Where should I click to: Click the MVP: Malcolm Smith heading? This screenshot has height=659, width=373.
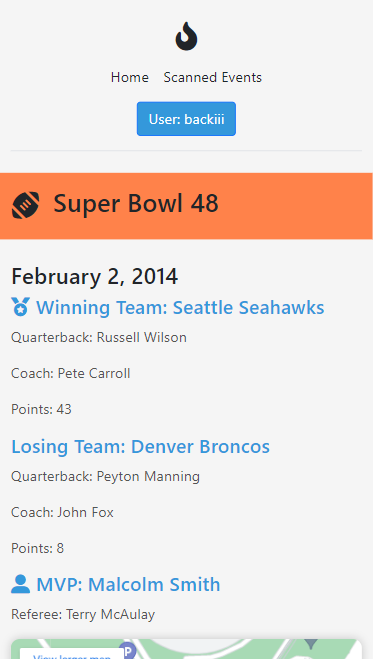[128, 585]
